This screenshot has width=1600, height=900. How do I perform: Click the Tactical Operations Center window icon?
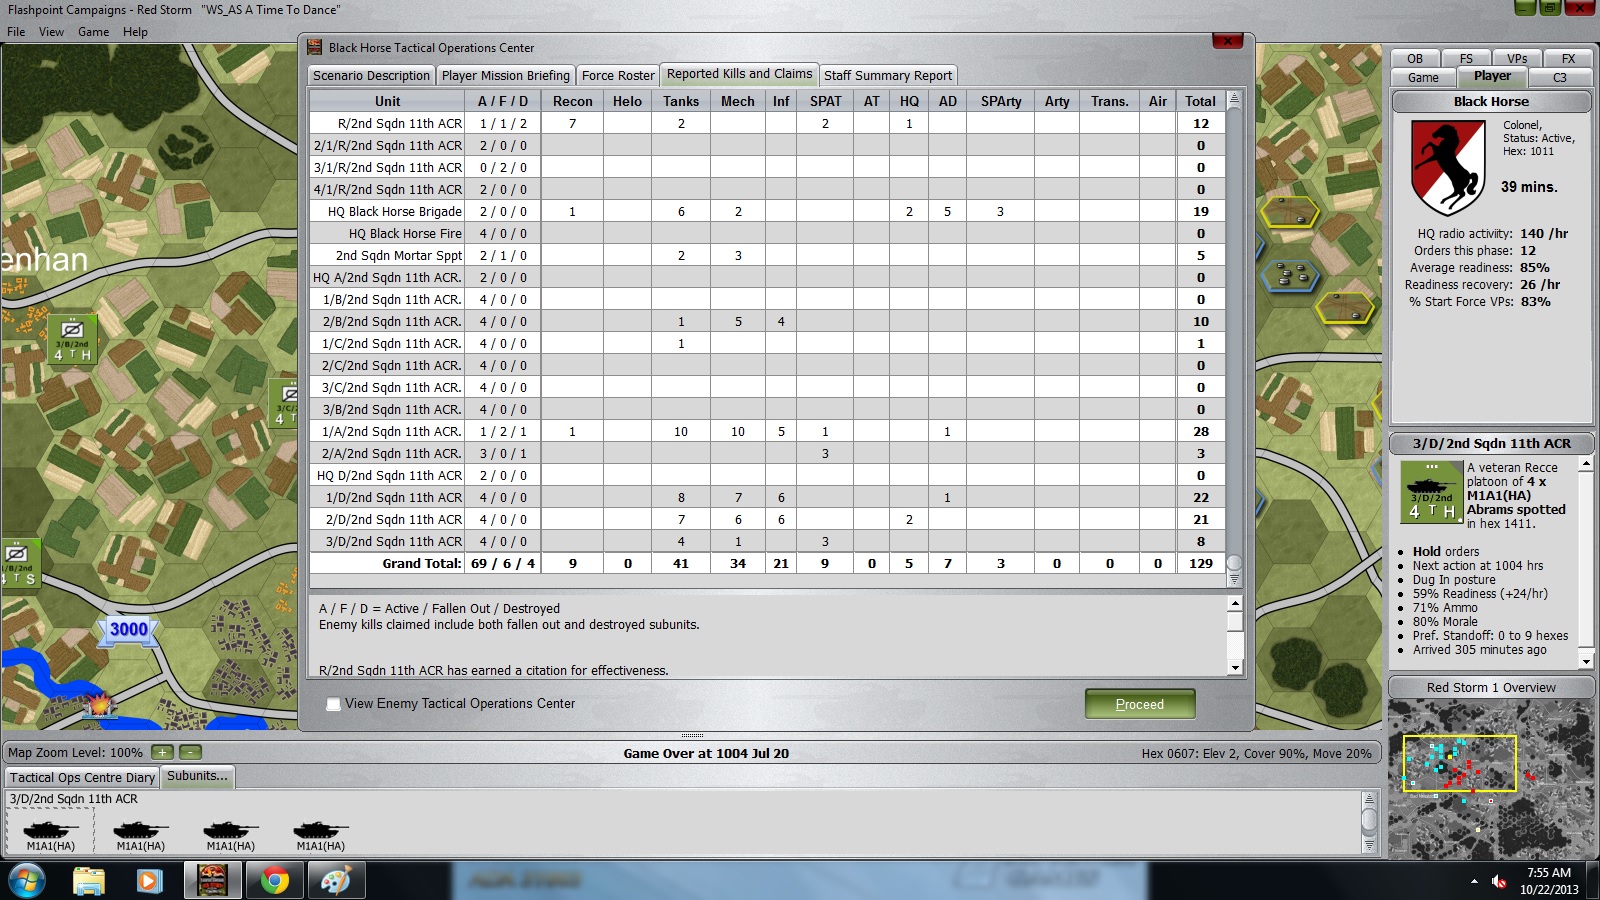tap(315, 47)
